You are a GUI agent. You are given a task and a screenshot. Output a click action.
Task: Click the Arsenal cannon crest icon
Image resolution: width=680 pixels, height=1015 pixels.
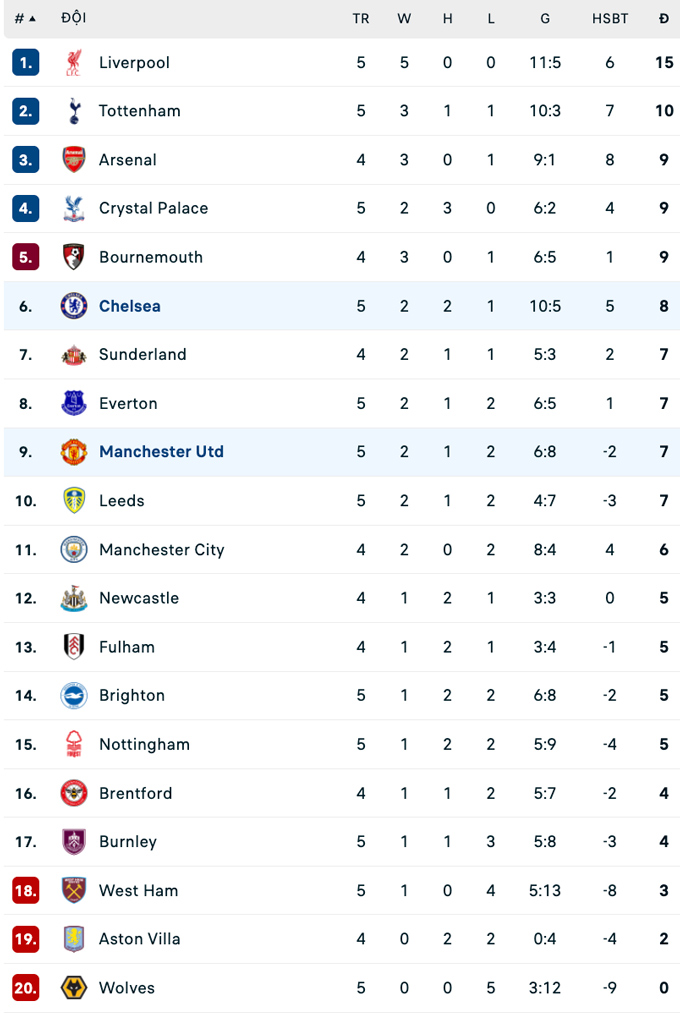click(74, 160)
